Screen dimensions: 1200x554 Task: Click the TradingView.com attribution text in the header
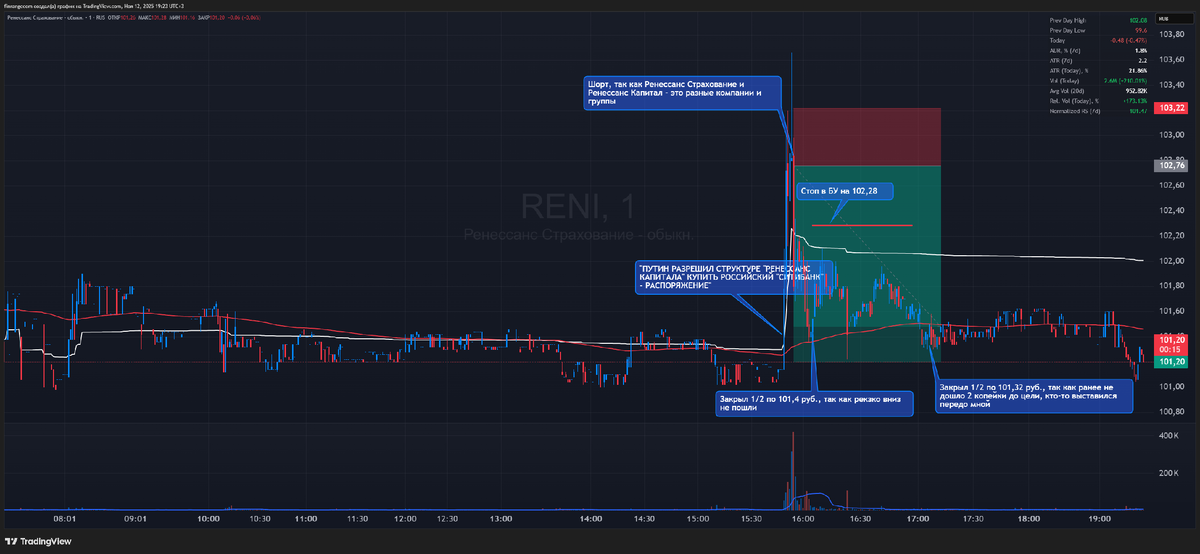pyautogui.click(x=102, y=6)
